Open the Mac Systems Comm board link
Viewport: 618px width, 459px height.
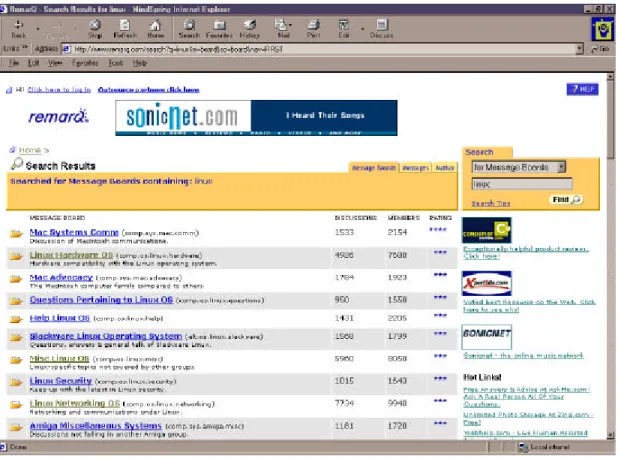tap(74, 232)
